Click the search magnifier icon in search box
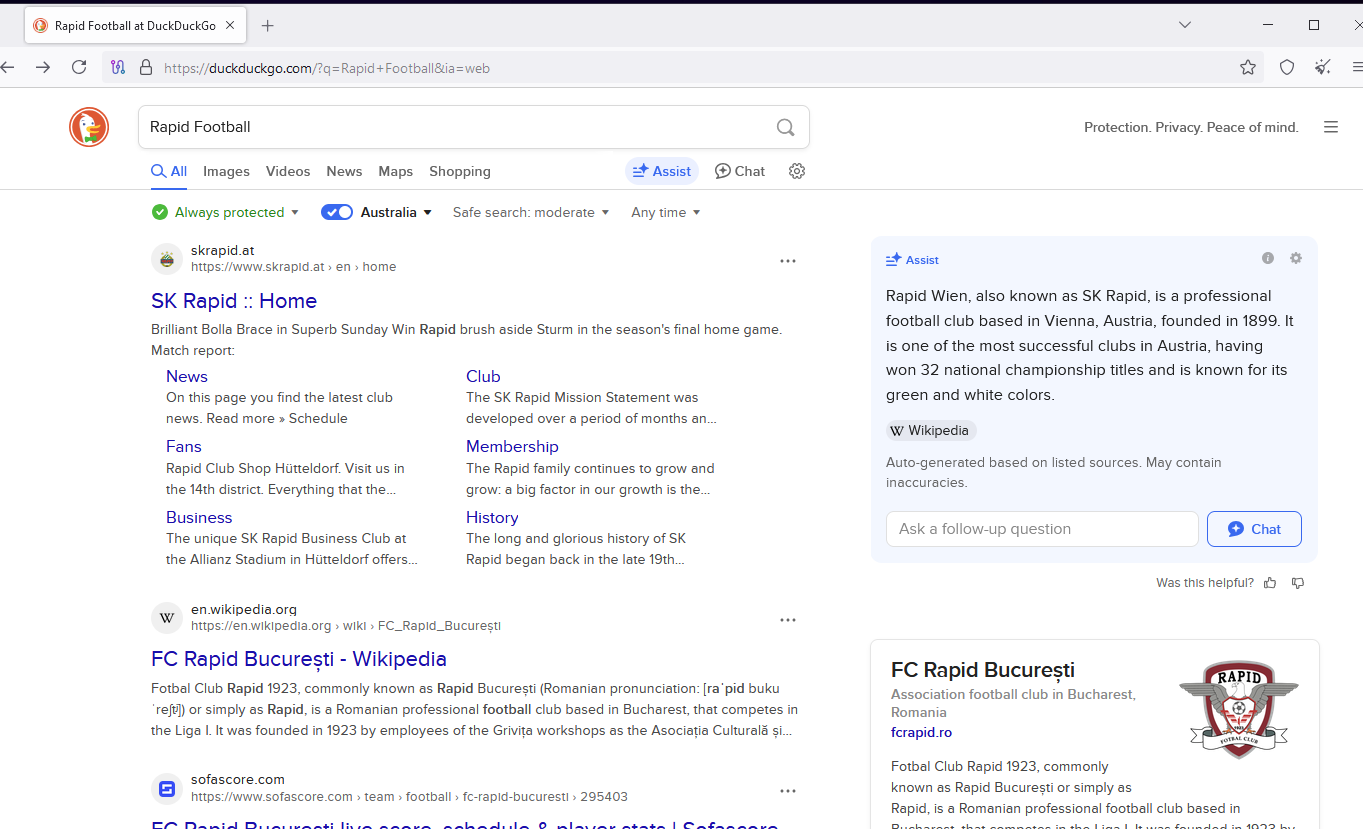 (x=785, y=127)
